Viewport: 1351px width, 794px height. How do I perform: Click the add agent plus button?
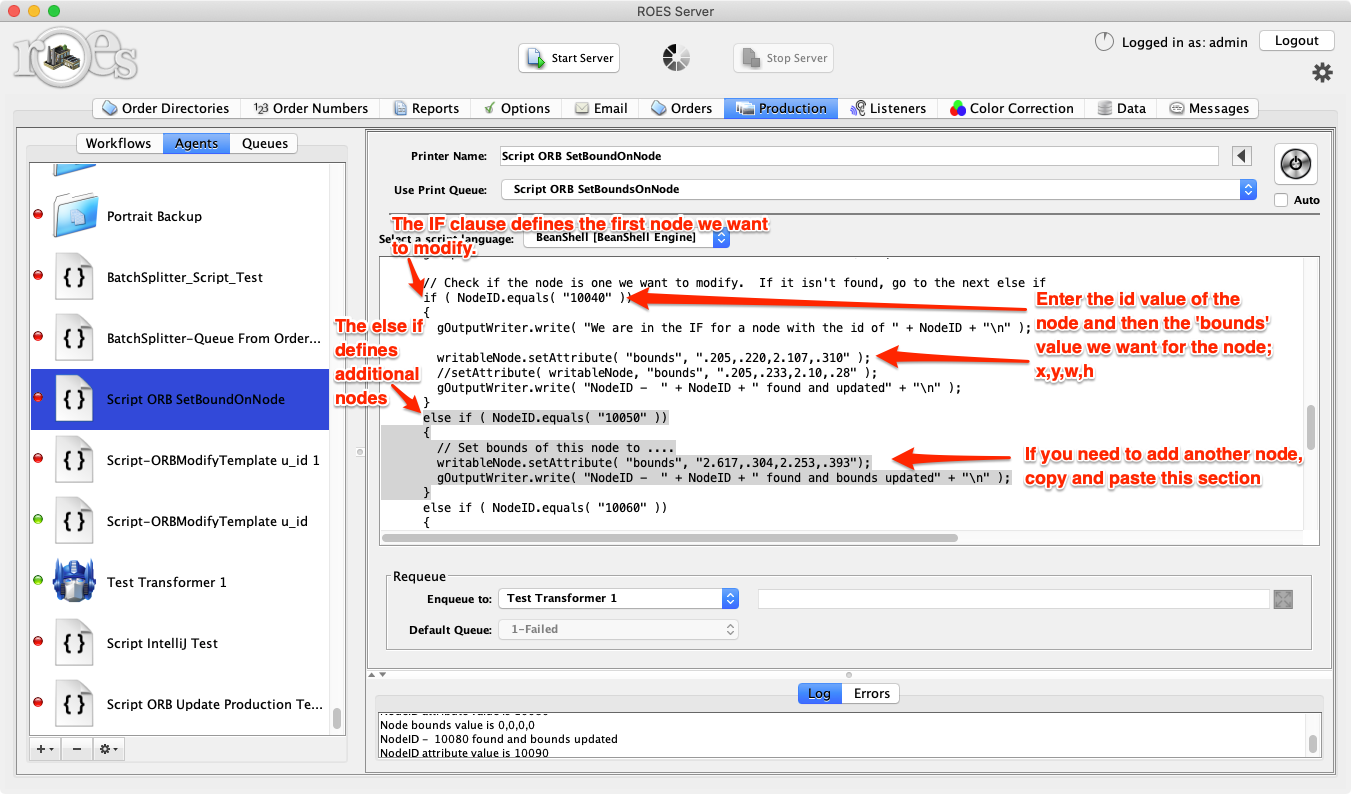pos(45,748)
